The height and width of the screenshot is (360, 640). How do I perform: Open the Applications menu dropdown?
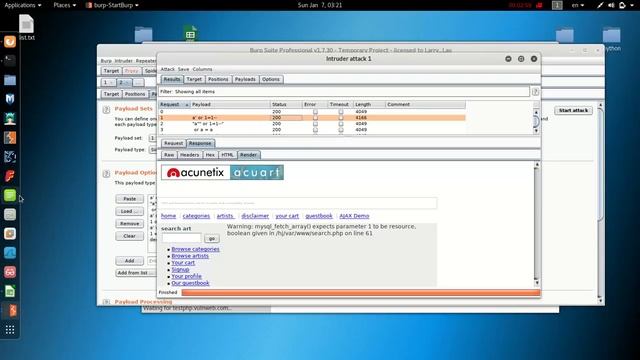point(22,5)
